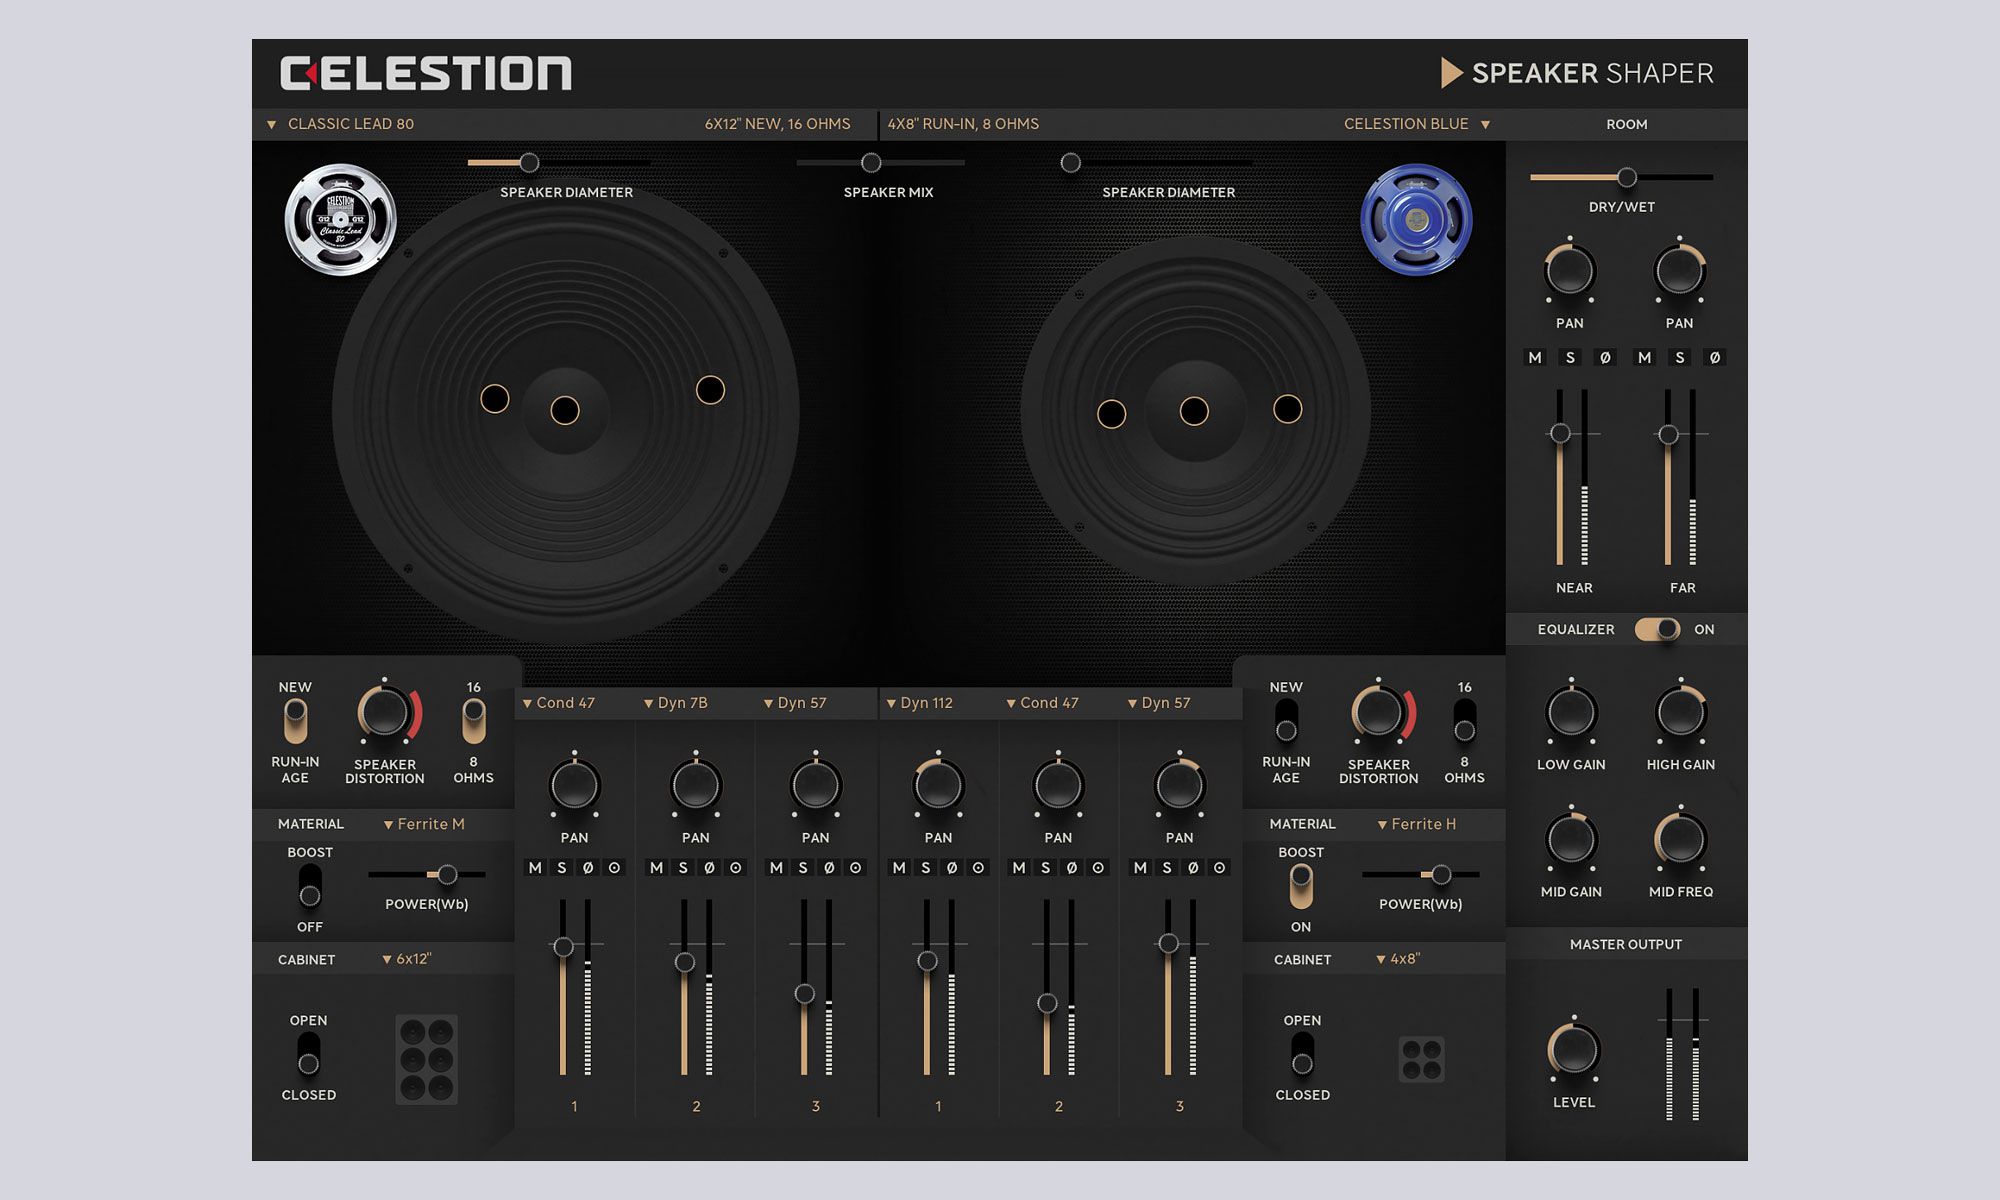Viewport: 2000px width, 1200px height.
Task: Mute left speaker mic channel 1
Action: pos(535,868)
